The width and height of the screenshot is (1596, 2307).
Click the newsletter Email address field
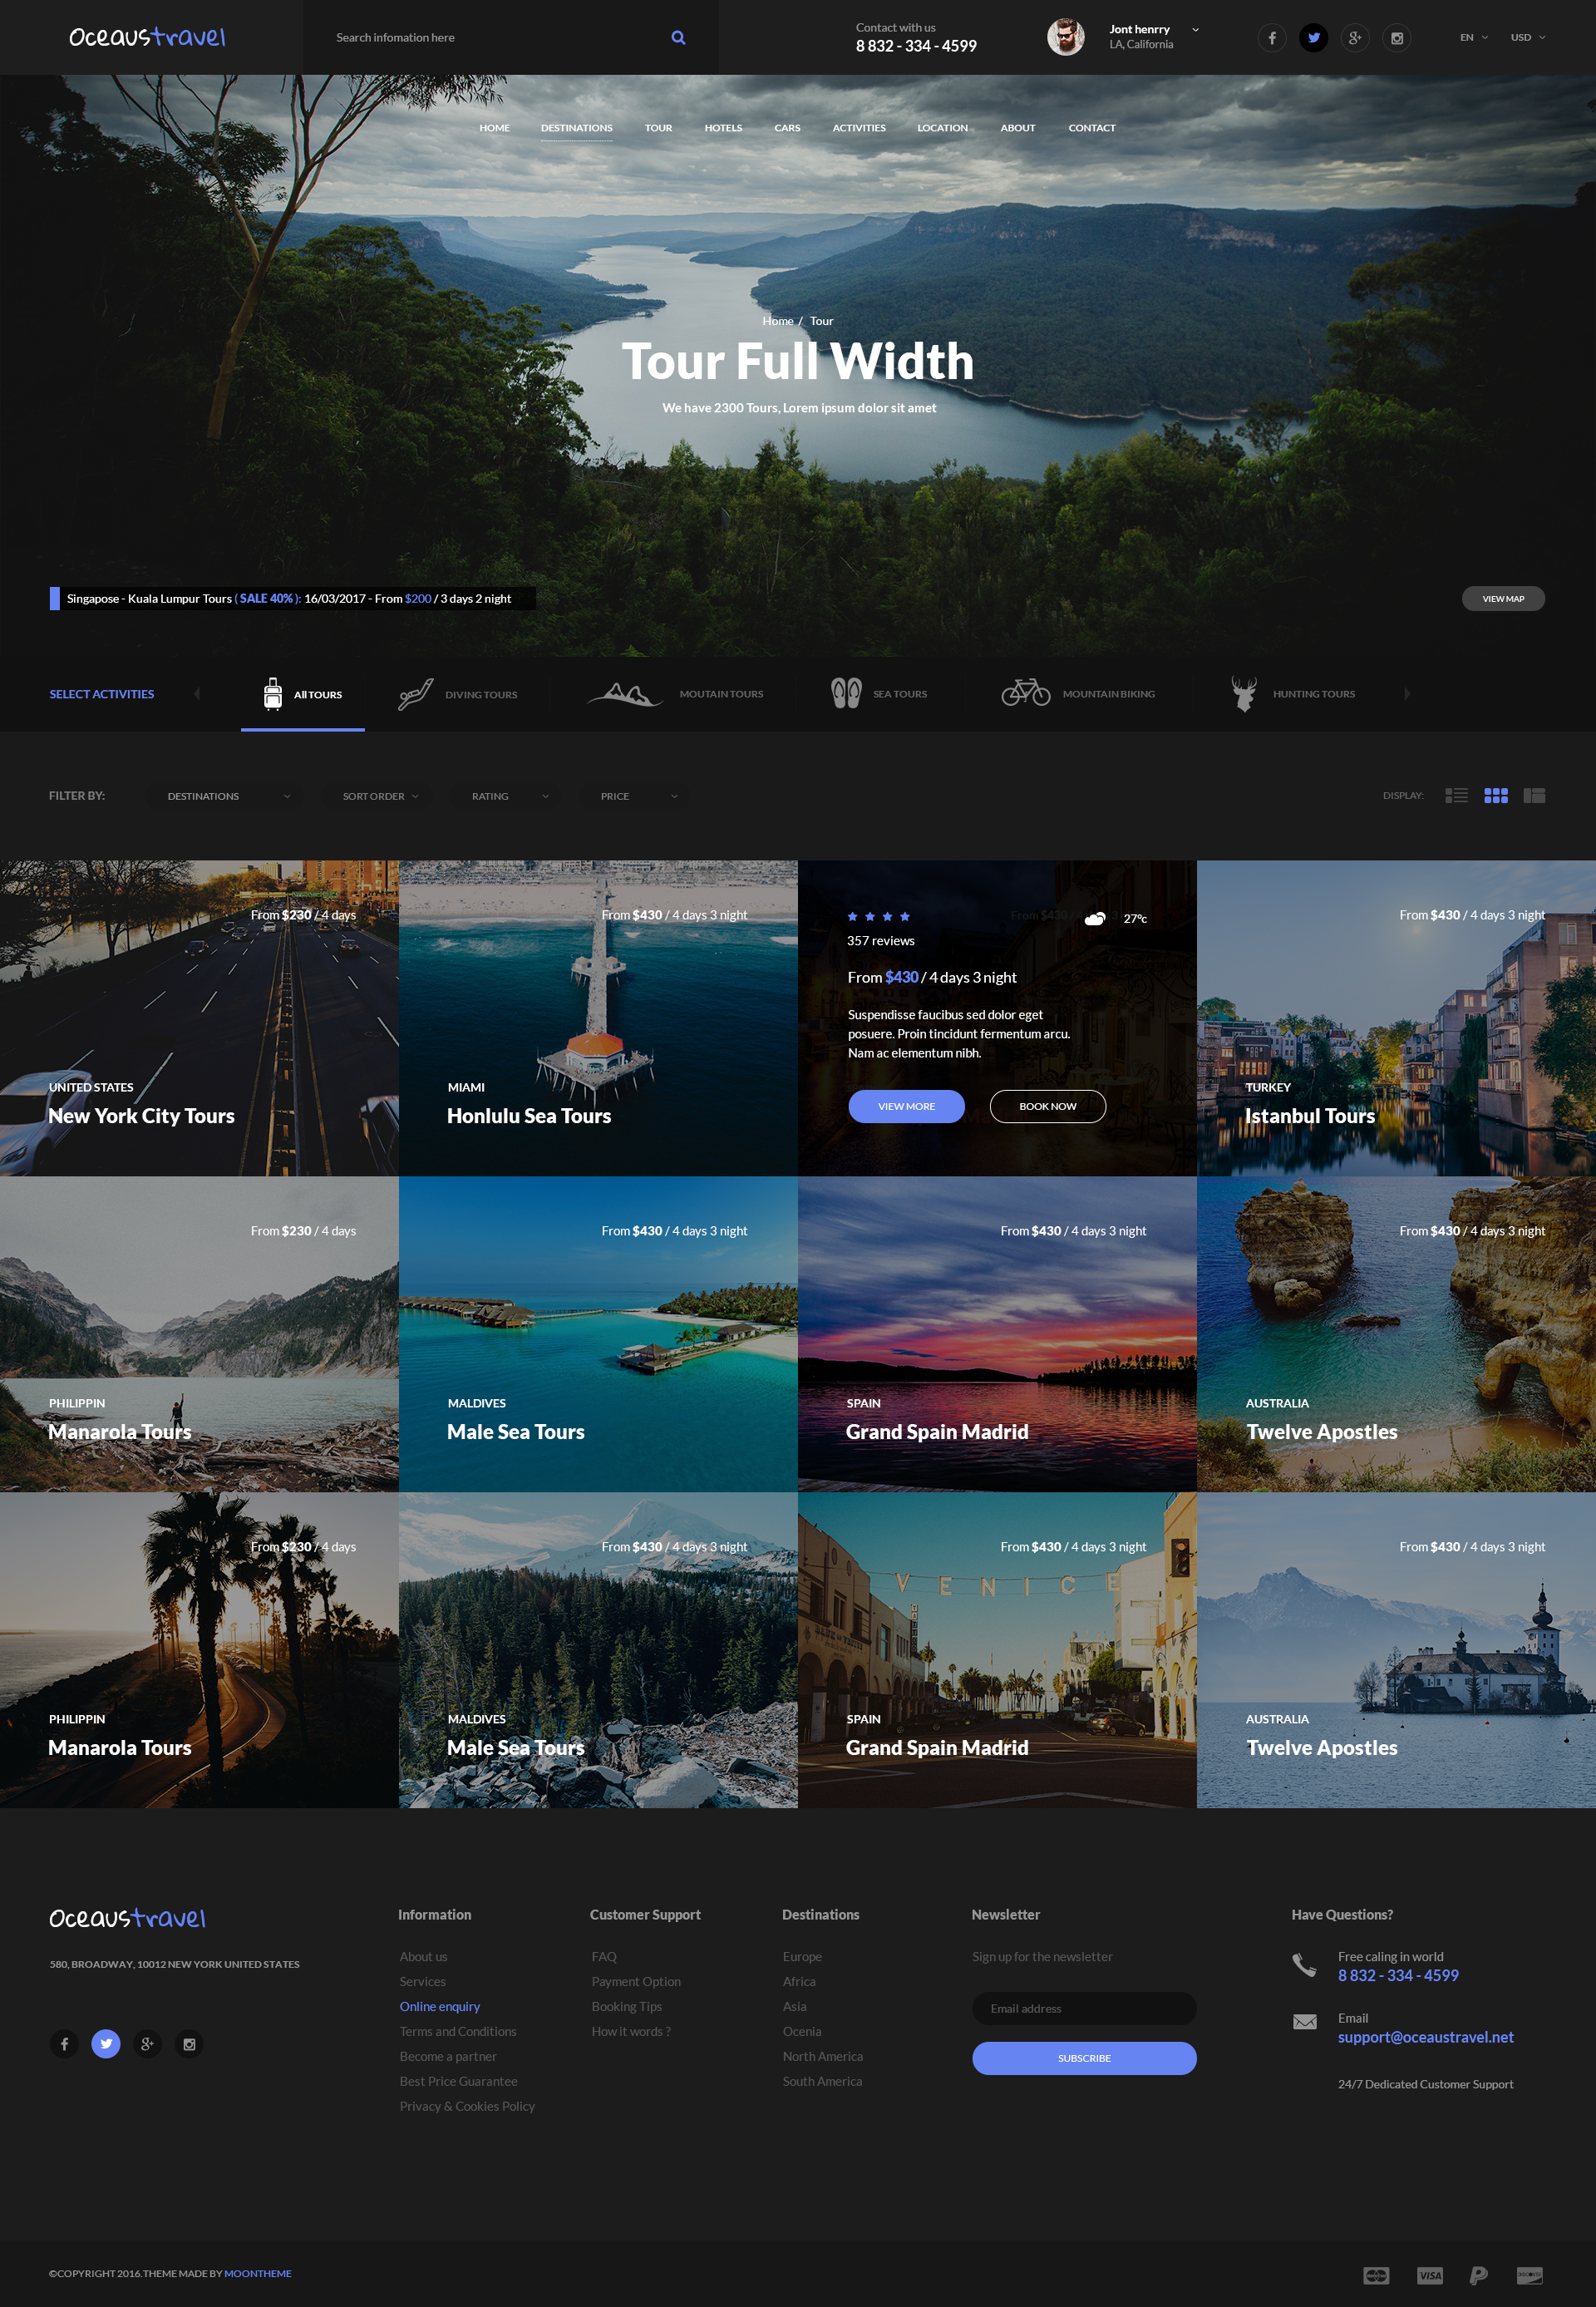(x=1083, y=2008)
